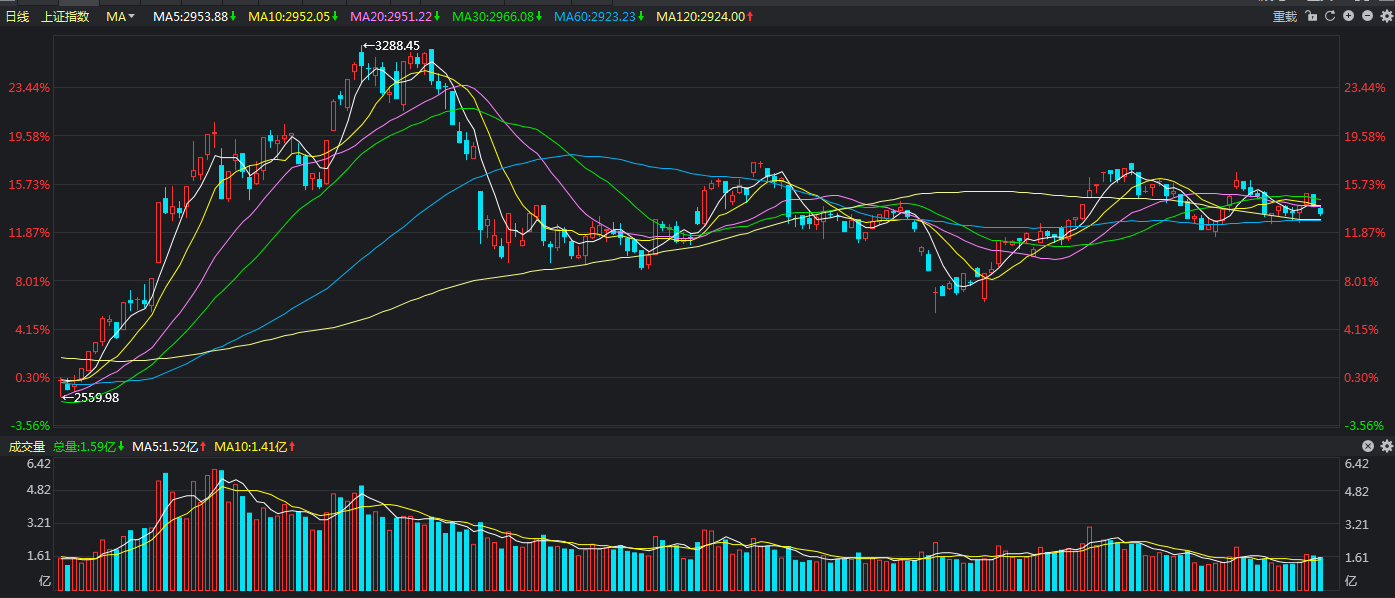Click the left axis 11.87% label
Image resolution: width=1395 pixels, height=598 pixels.
29,233
